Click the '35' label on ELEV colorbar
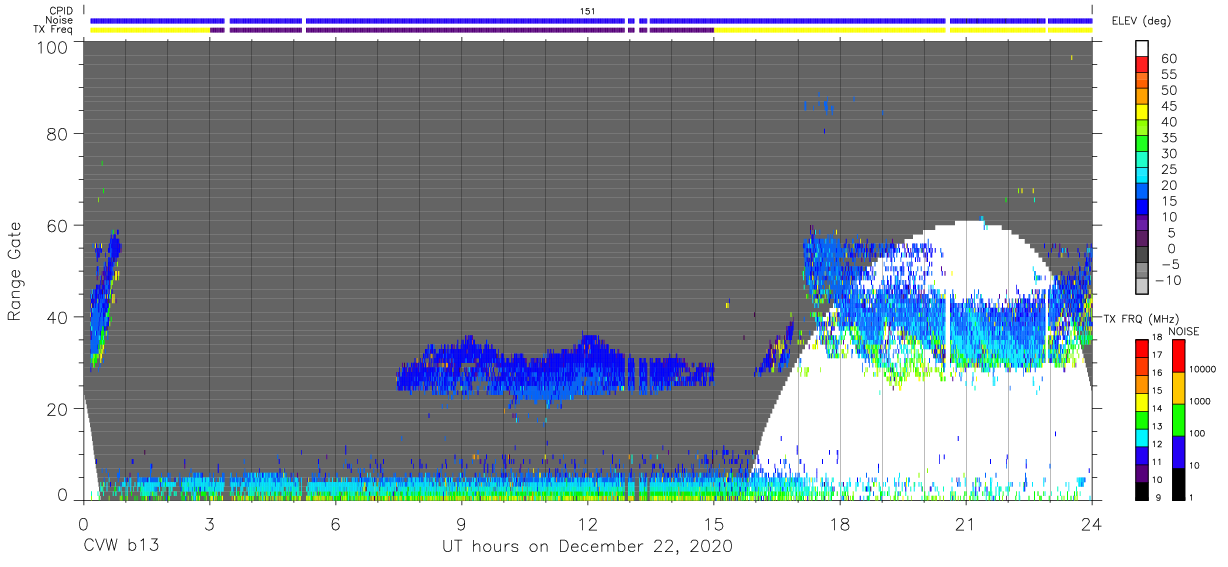 (1168, 138)
